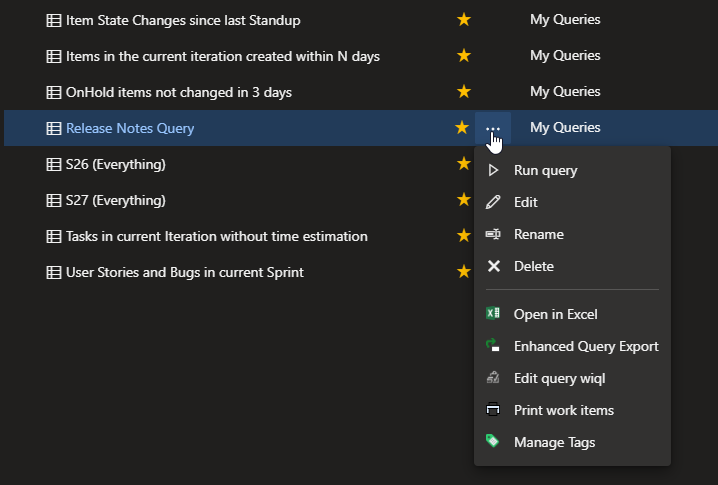Click the Edit pencil icon

click(493, 202)
